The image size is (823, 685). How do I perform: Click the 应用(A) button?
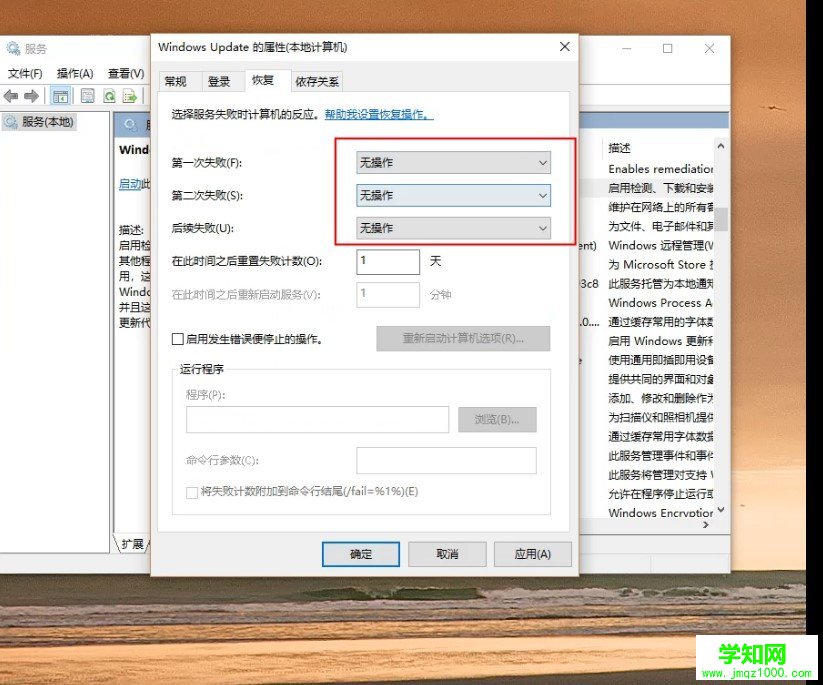click(532, 554)
